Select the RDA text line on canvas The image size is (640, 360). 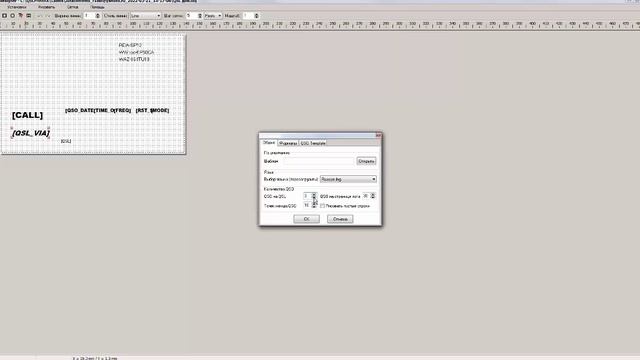pyautogui.click(x=130, y=45)
